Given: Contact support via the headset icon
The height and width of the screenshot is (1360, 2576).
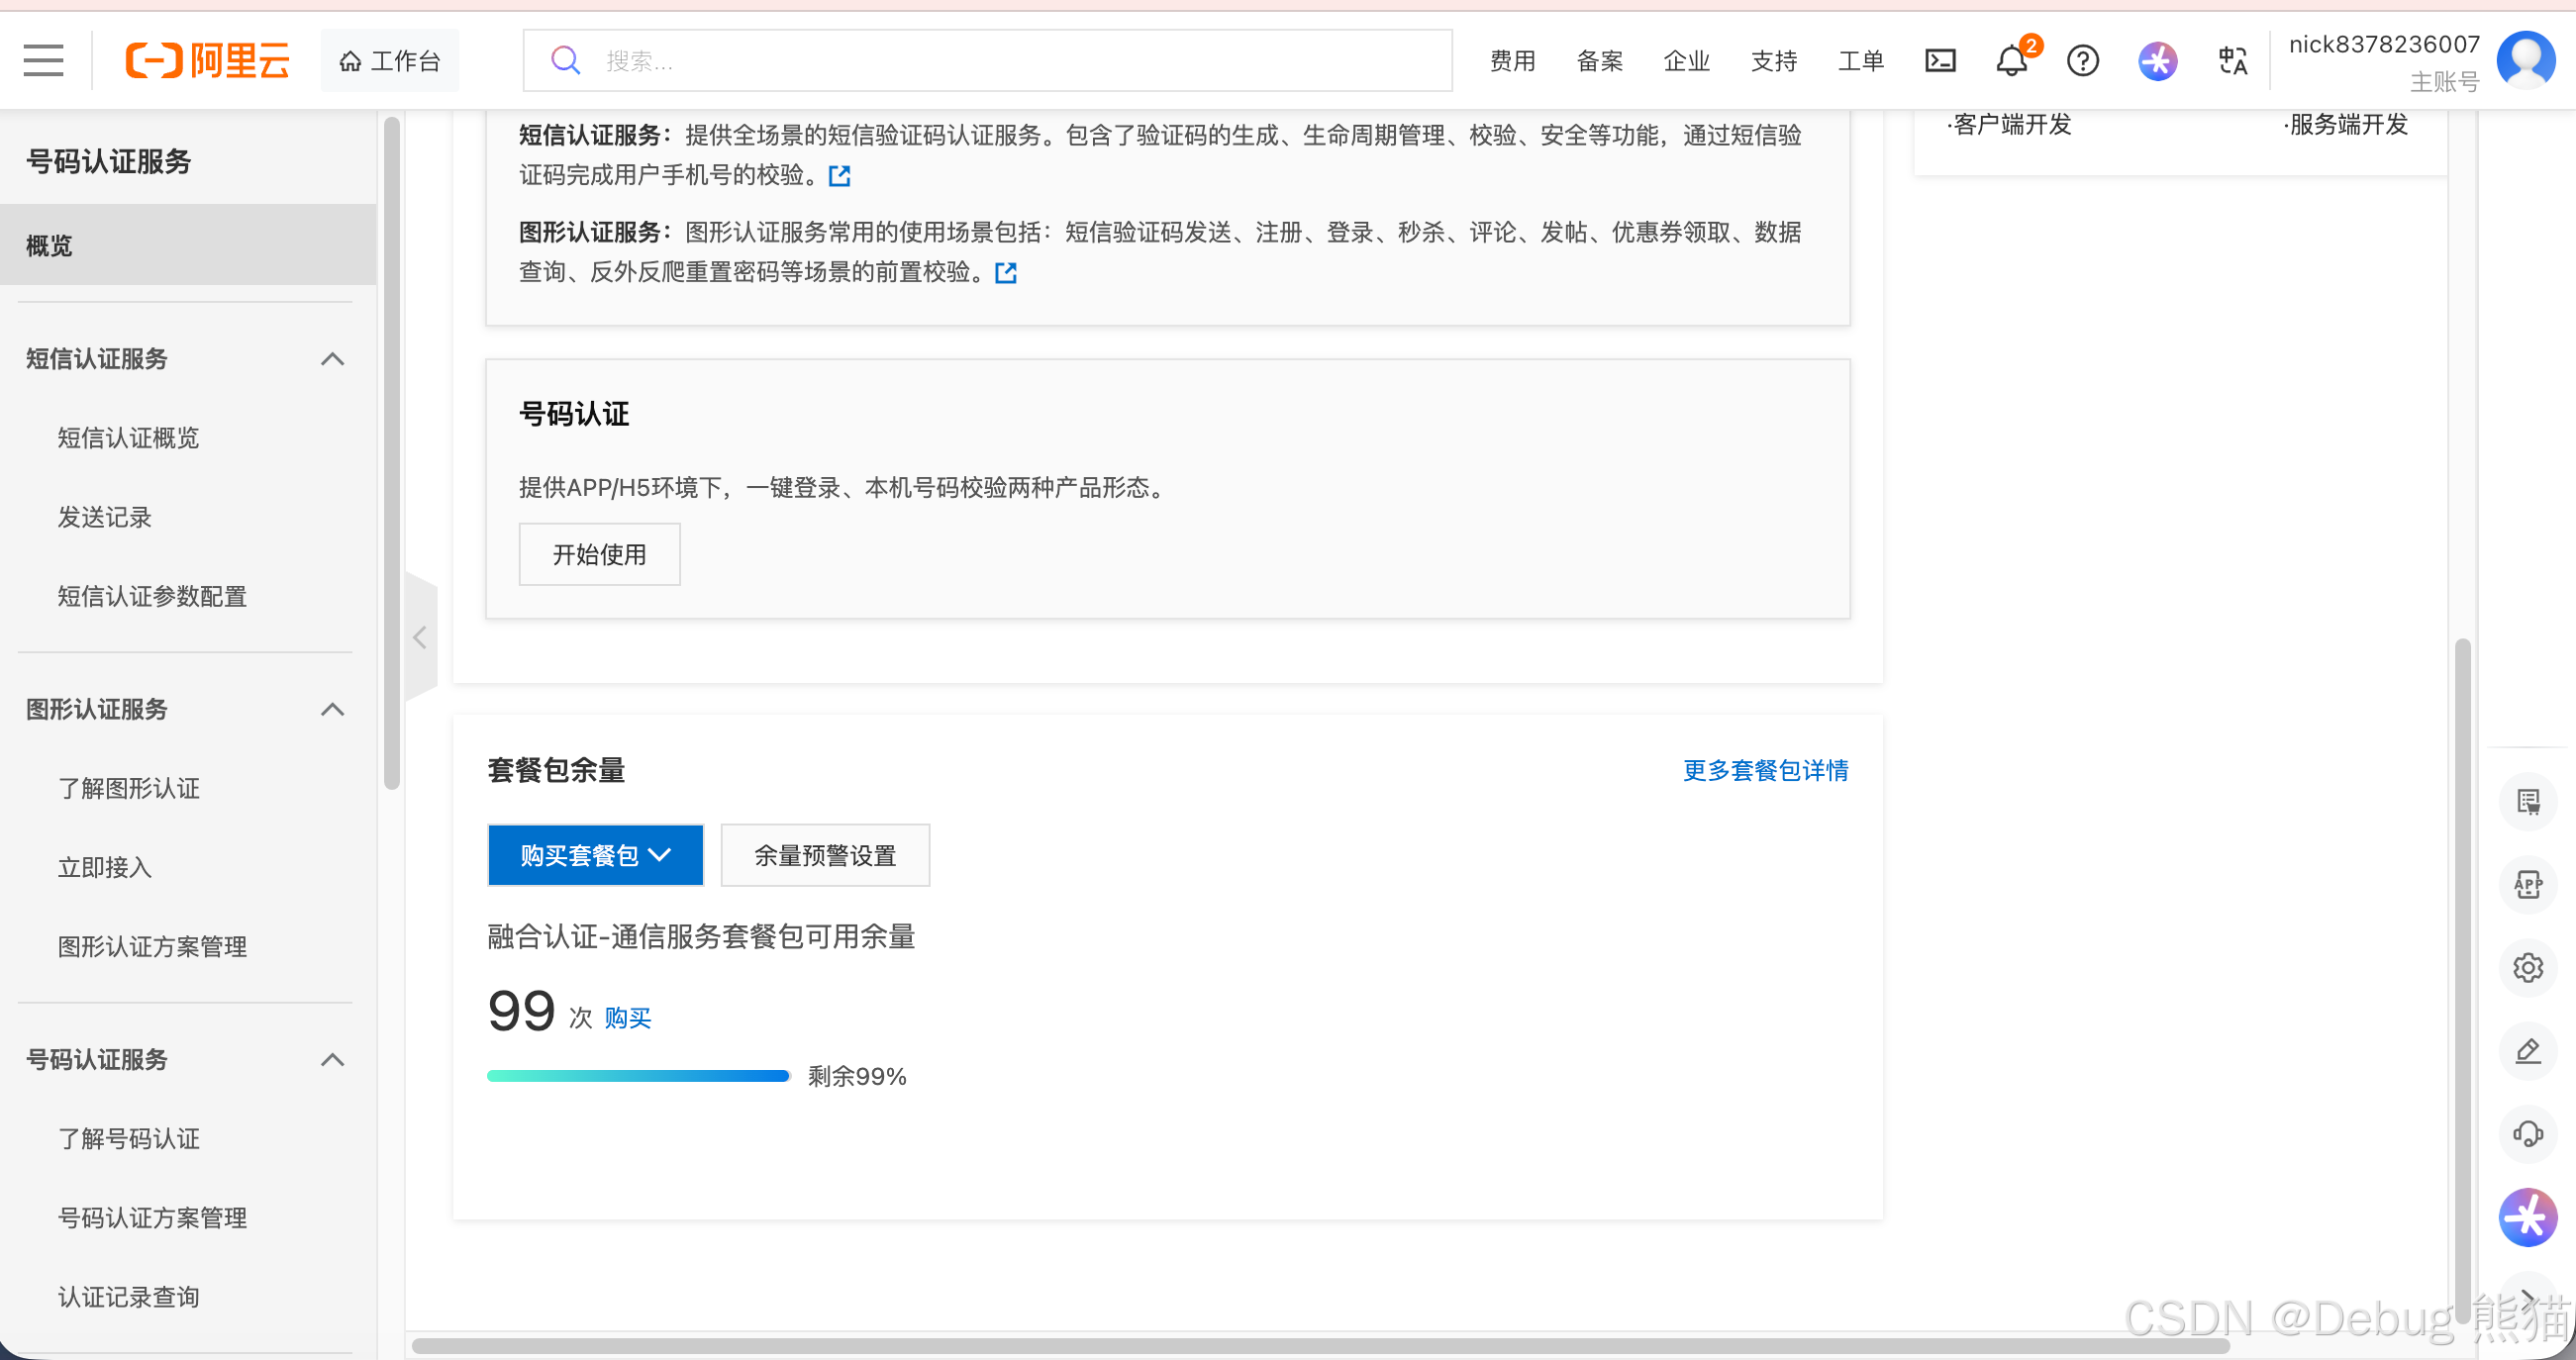Looking at the screenshot, I should (x=2528, y=1134).
